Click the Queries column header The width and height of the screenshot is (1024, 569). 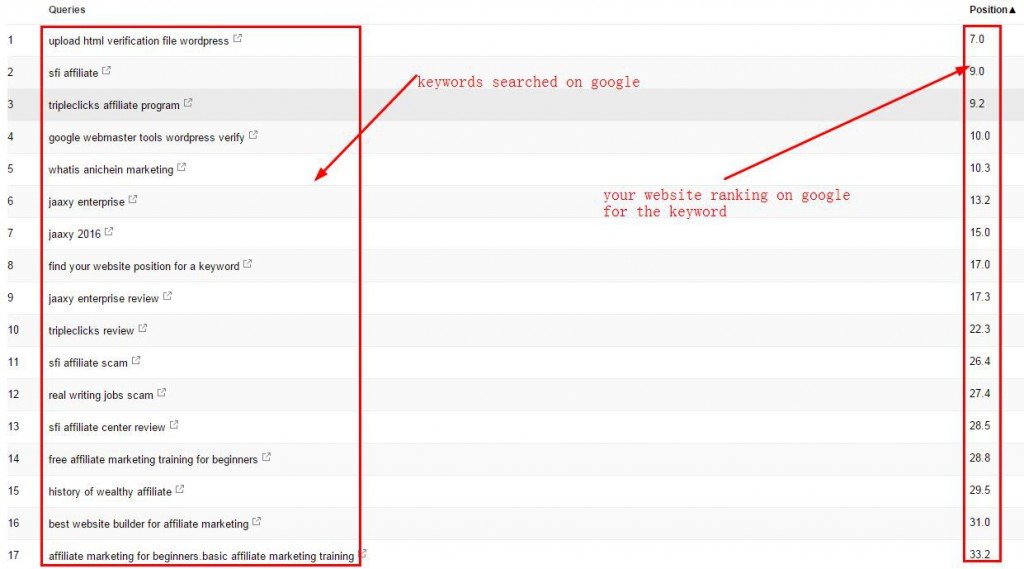click(67, 10)
